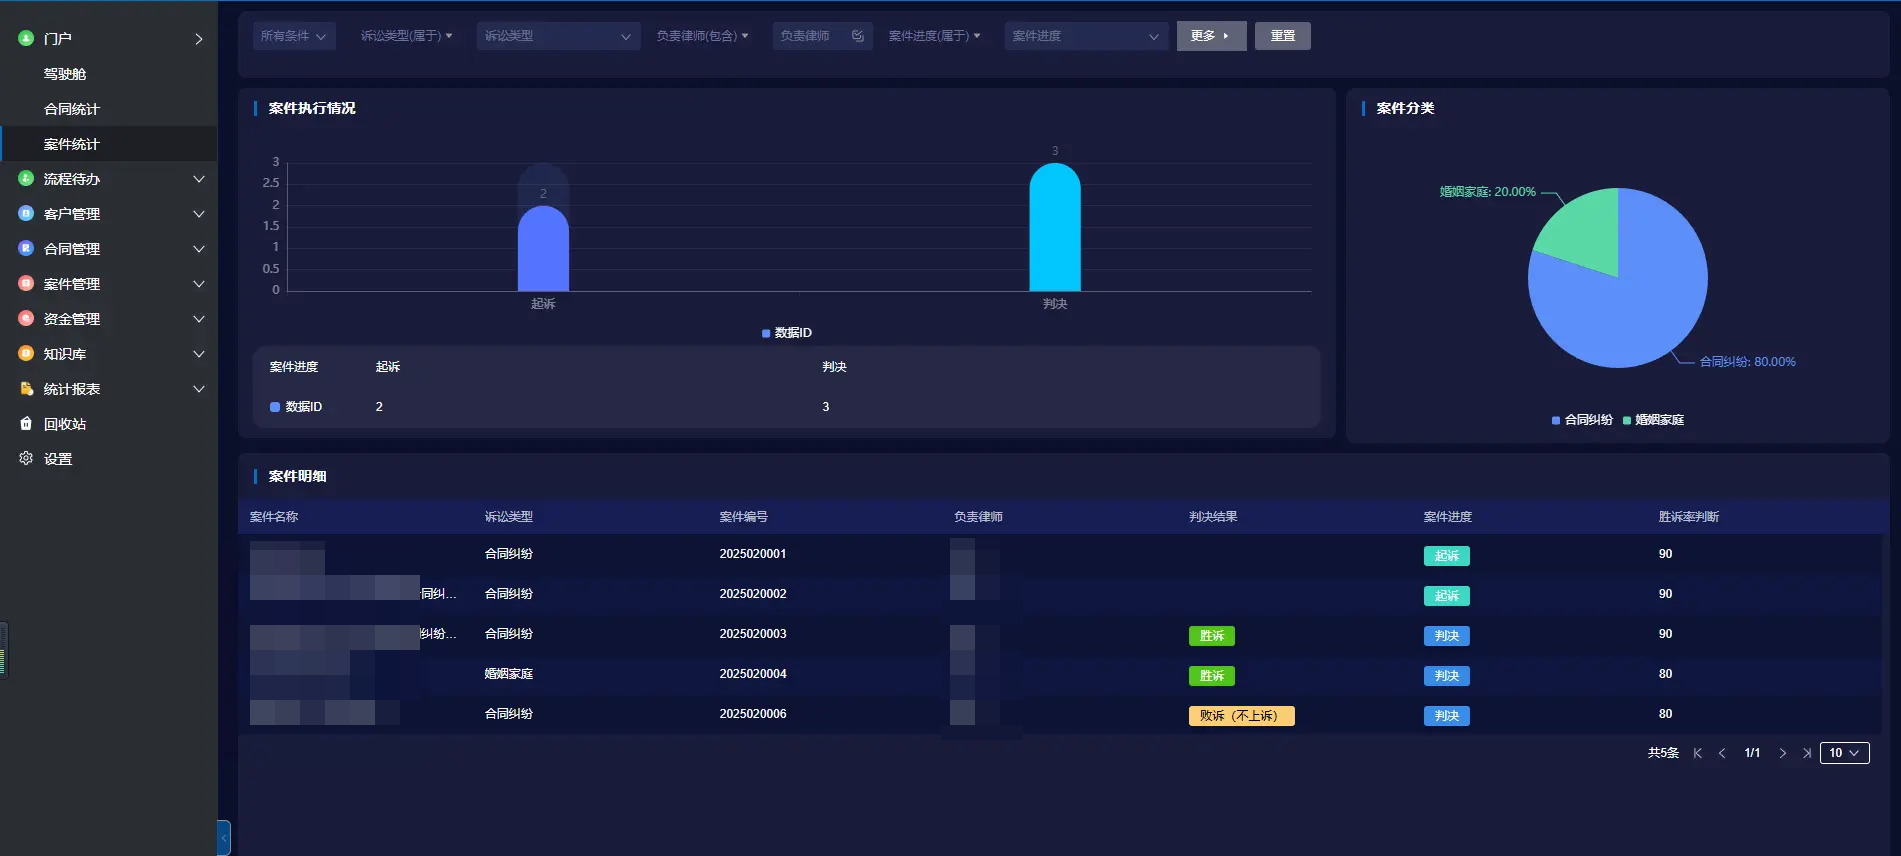Open 设置 via the gear icon
Image resolution: width=1901 pixels, height=856 pixels.
point(26,459)
